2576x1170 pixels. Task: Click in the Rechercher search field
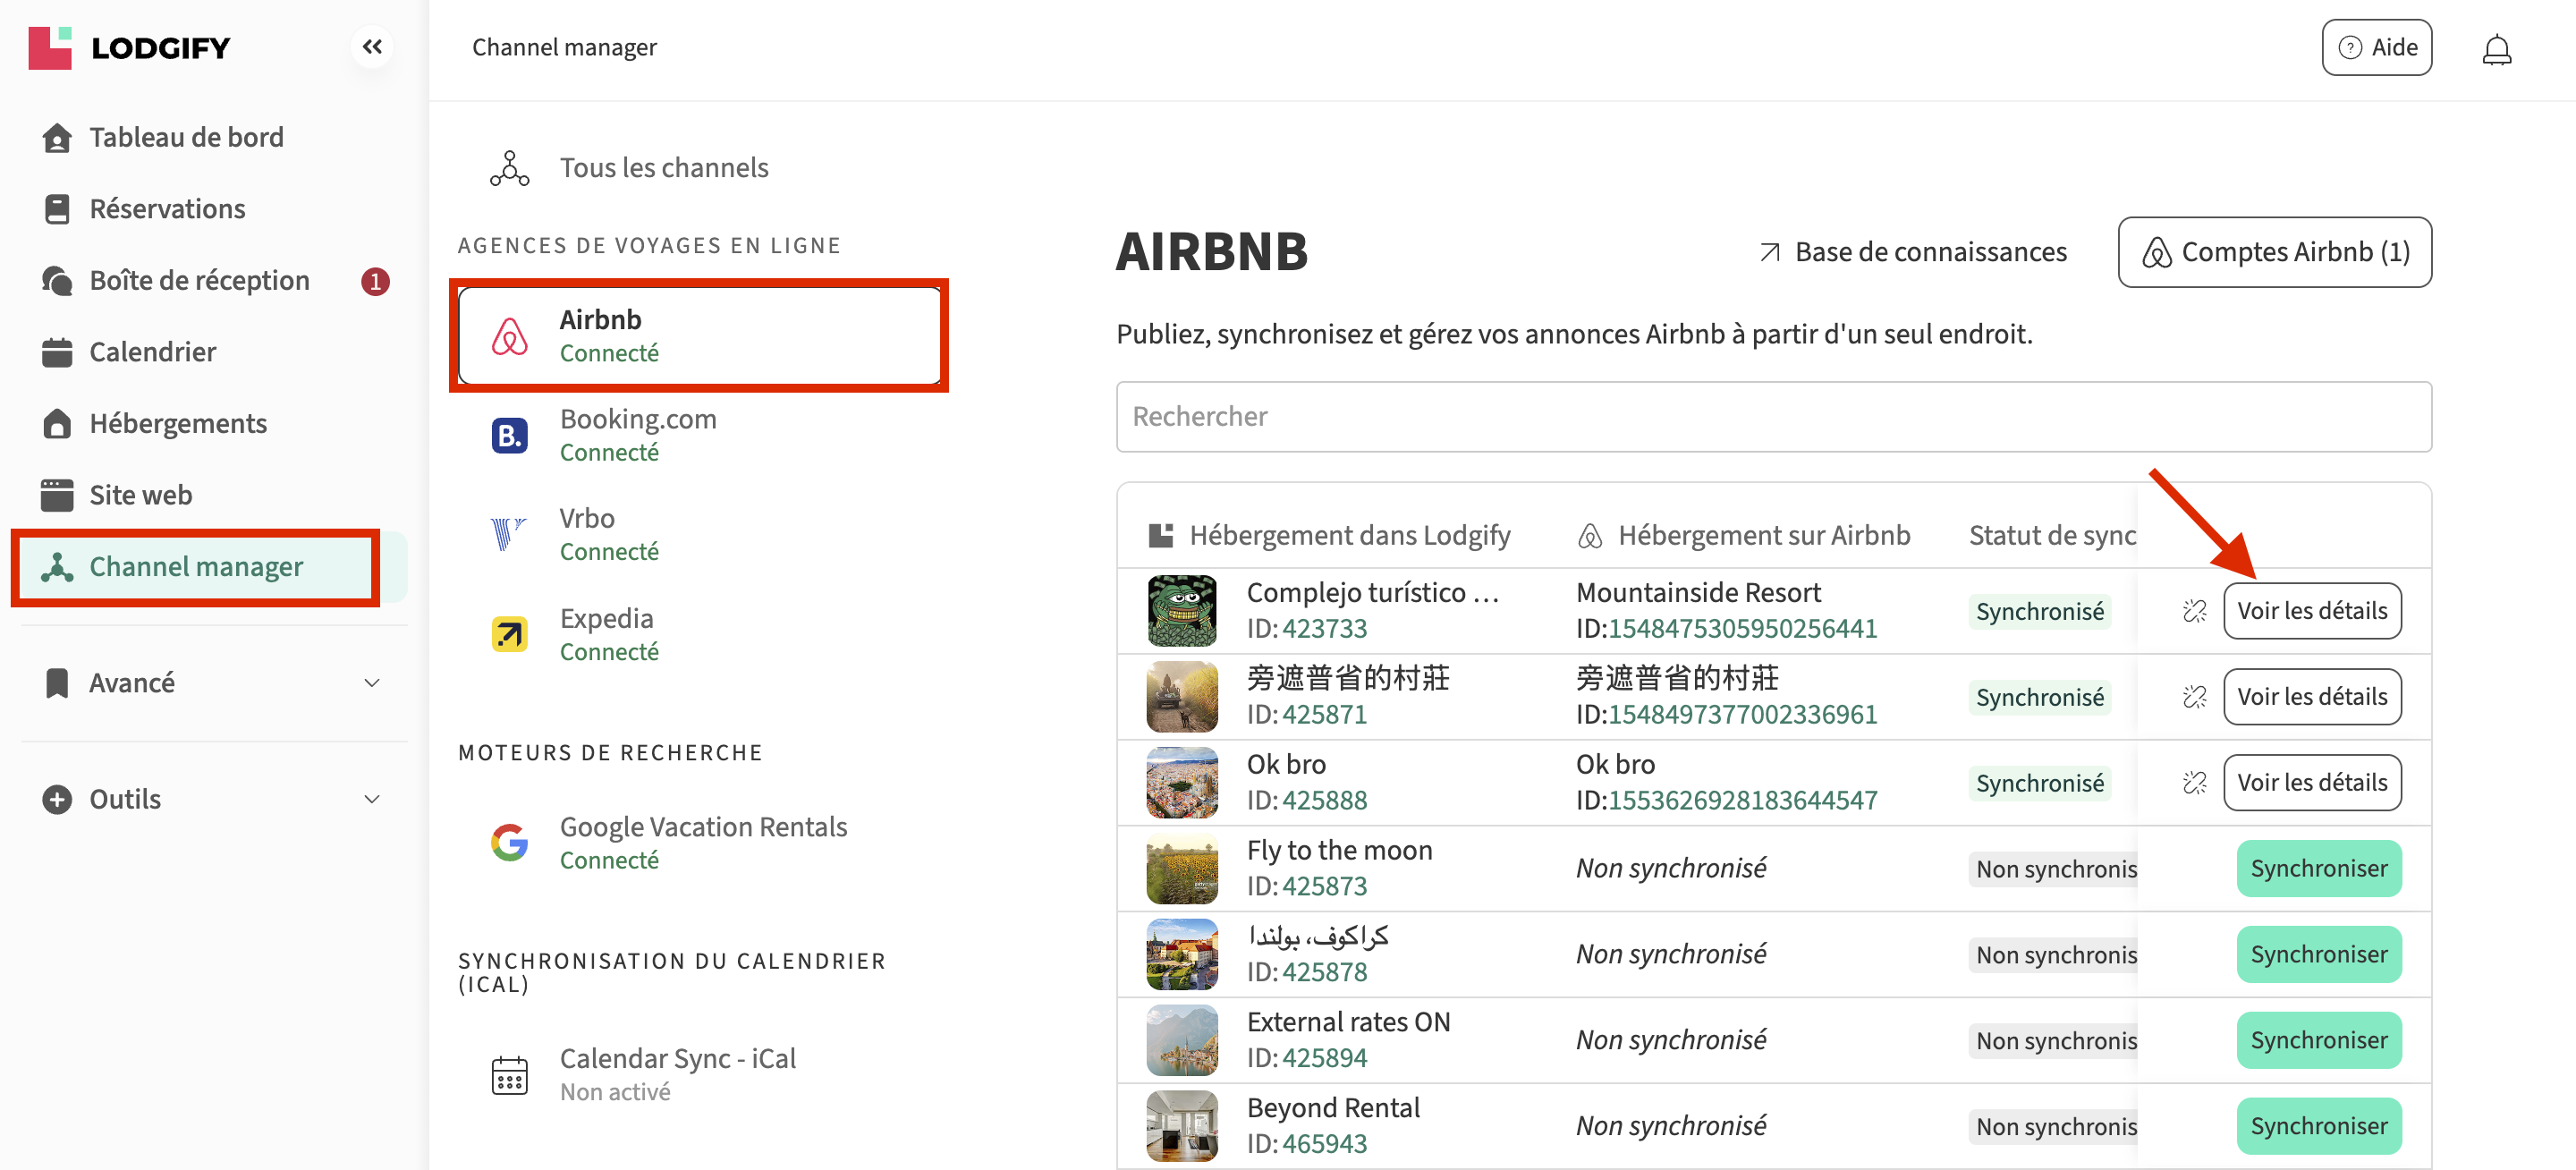coord(1772,417)
